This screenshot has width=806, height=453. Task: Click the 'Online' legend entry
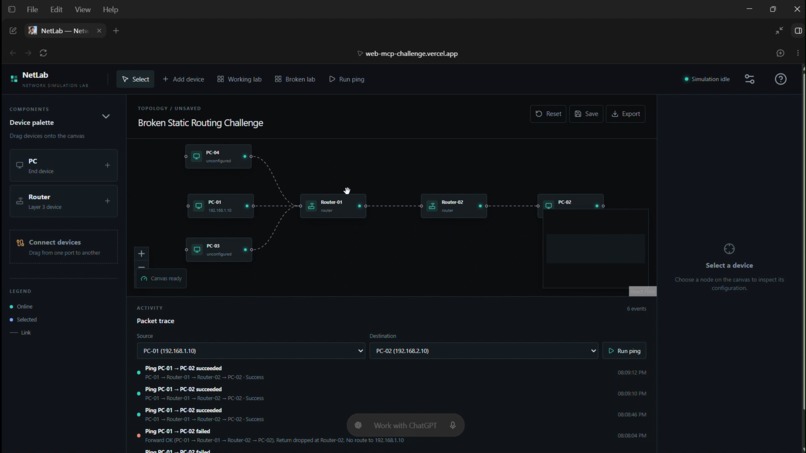tap(21, 307)
